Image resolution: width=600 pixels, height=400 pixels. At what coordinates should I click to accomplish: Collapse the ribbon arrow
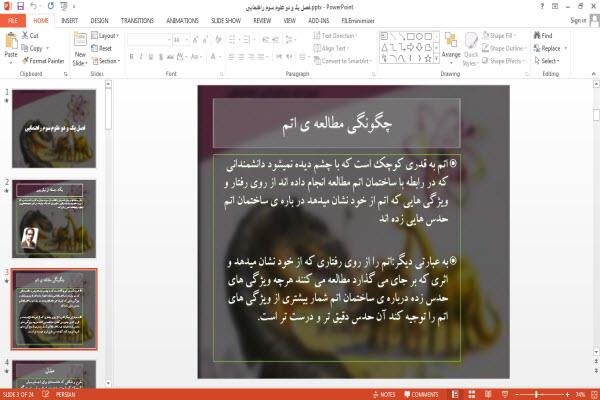593,74
